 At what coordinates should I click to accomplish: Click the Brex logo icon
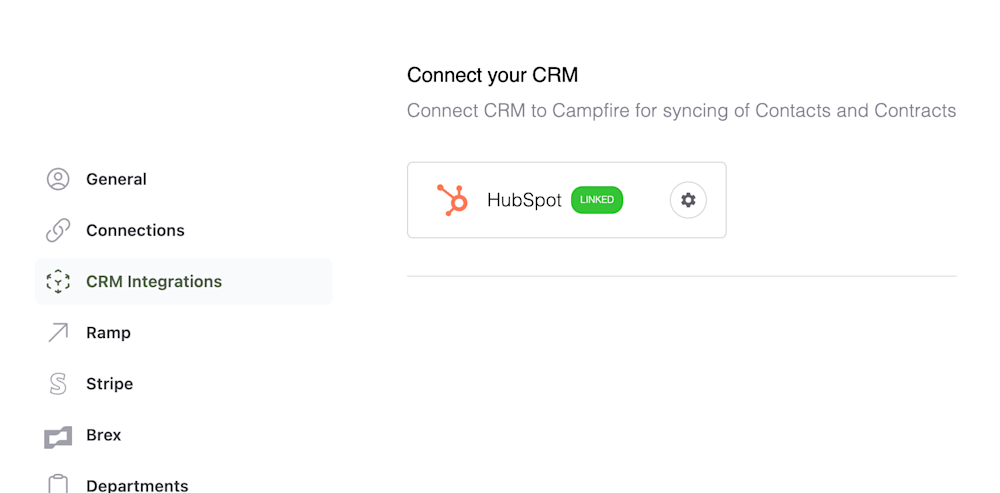(58, 437)
